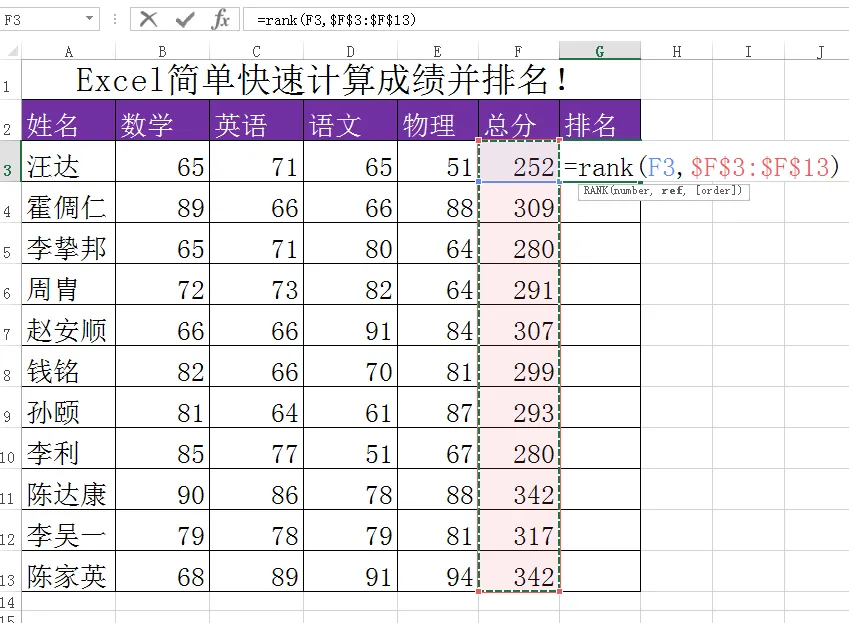Click total score 291 for 周胄
This screenshot has width=849, height=623.
pyautogui.click(x=519, y=285)
